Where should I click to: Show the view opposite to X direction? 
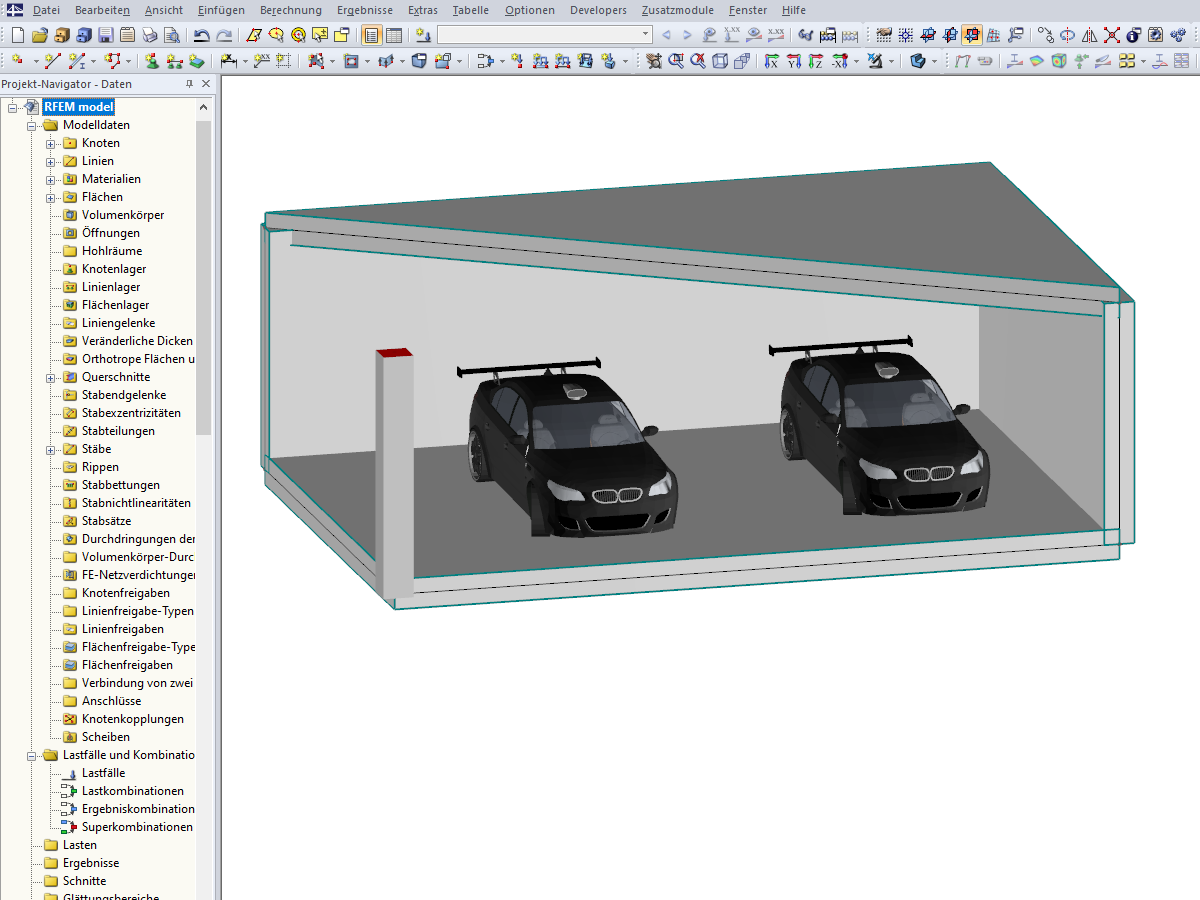(838, 61)
